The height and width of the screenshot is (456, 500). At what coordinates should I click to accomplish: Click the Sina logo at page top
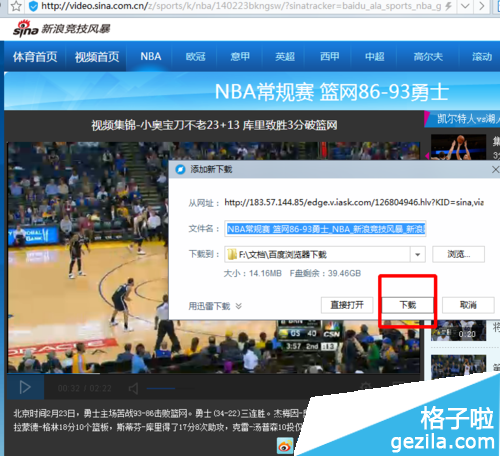[26, 29]
